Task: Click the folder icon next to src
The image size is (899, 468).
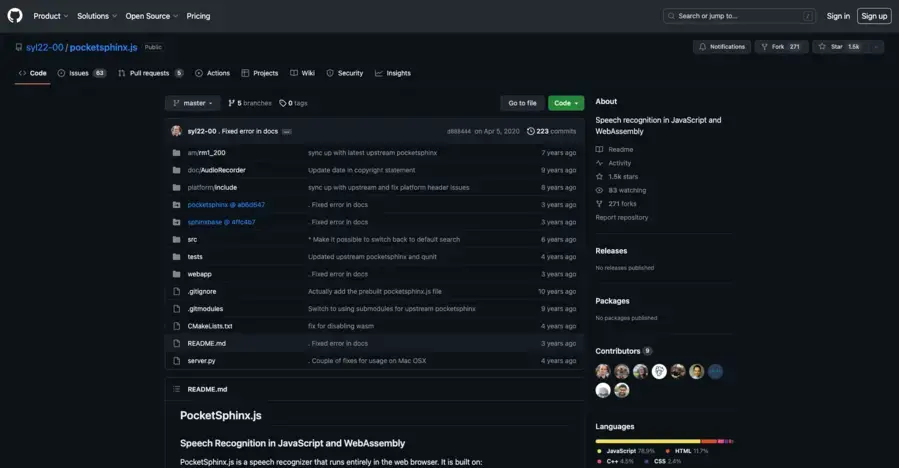Action: (x=177, y=239)
